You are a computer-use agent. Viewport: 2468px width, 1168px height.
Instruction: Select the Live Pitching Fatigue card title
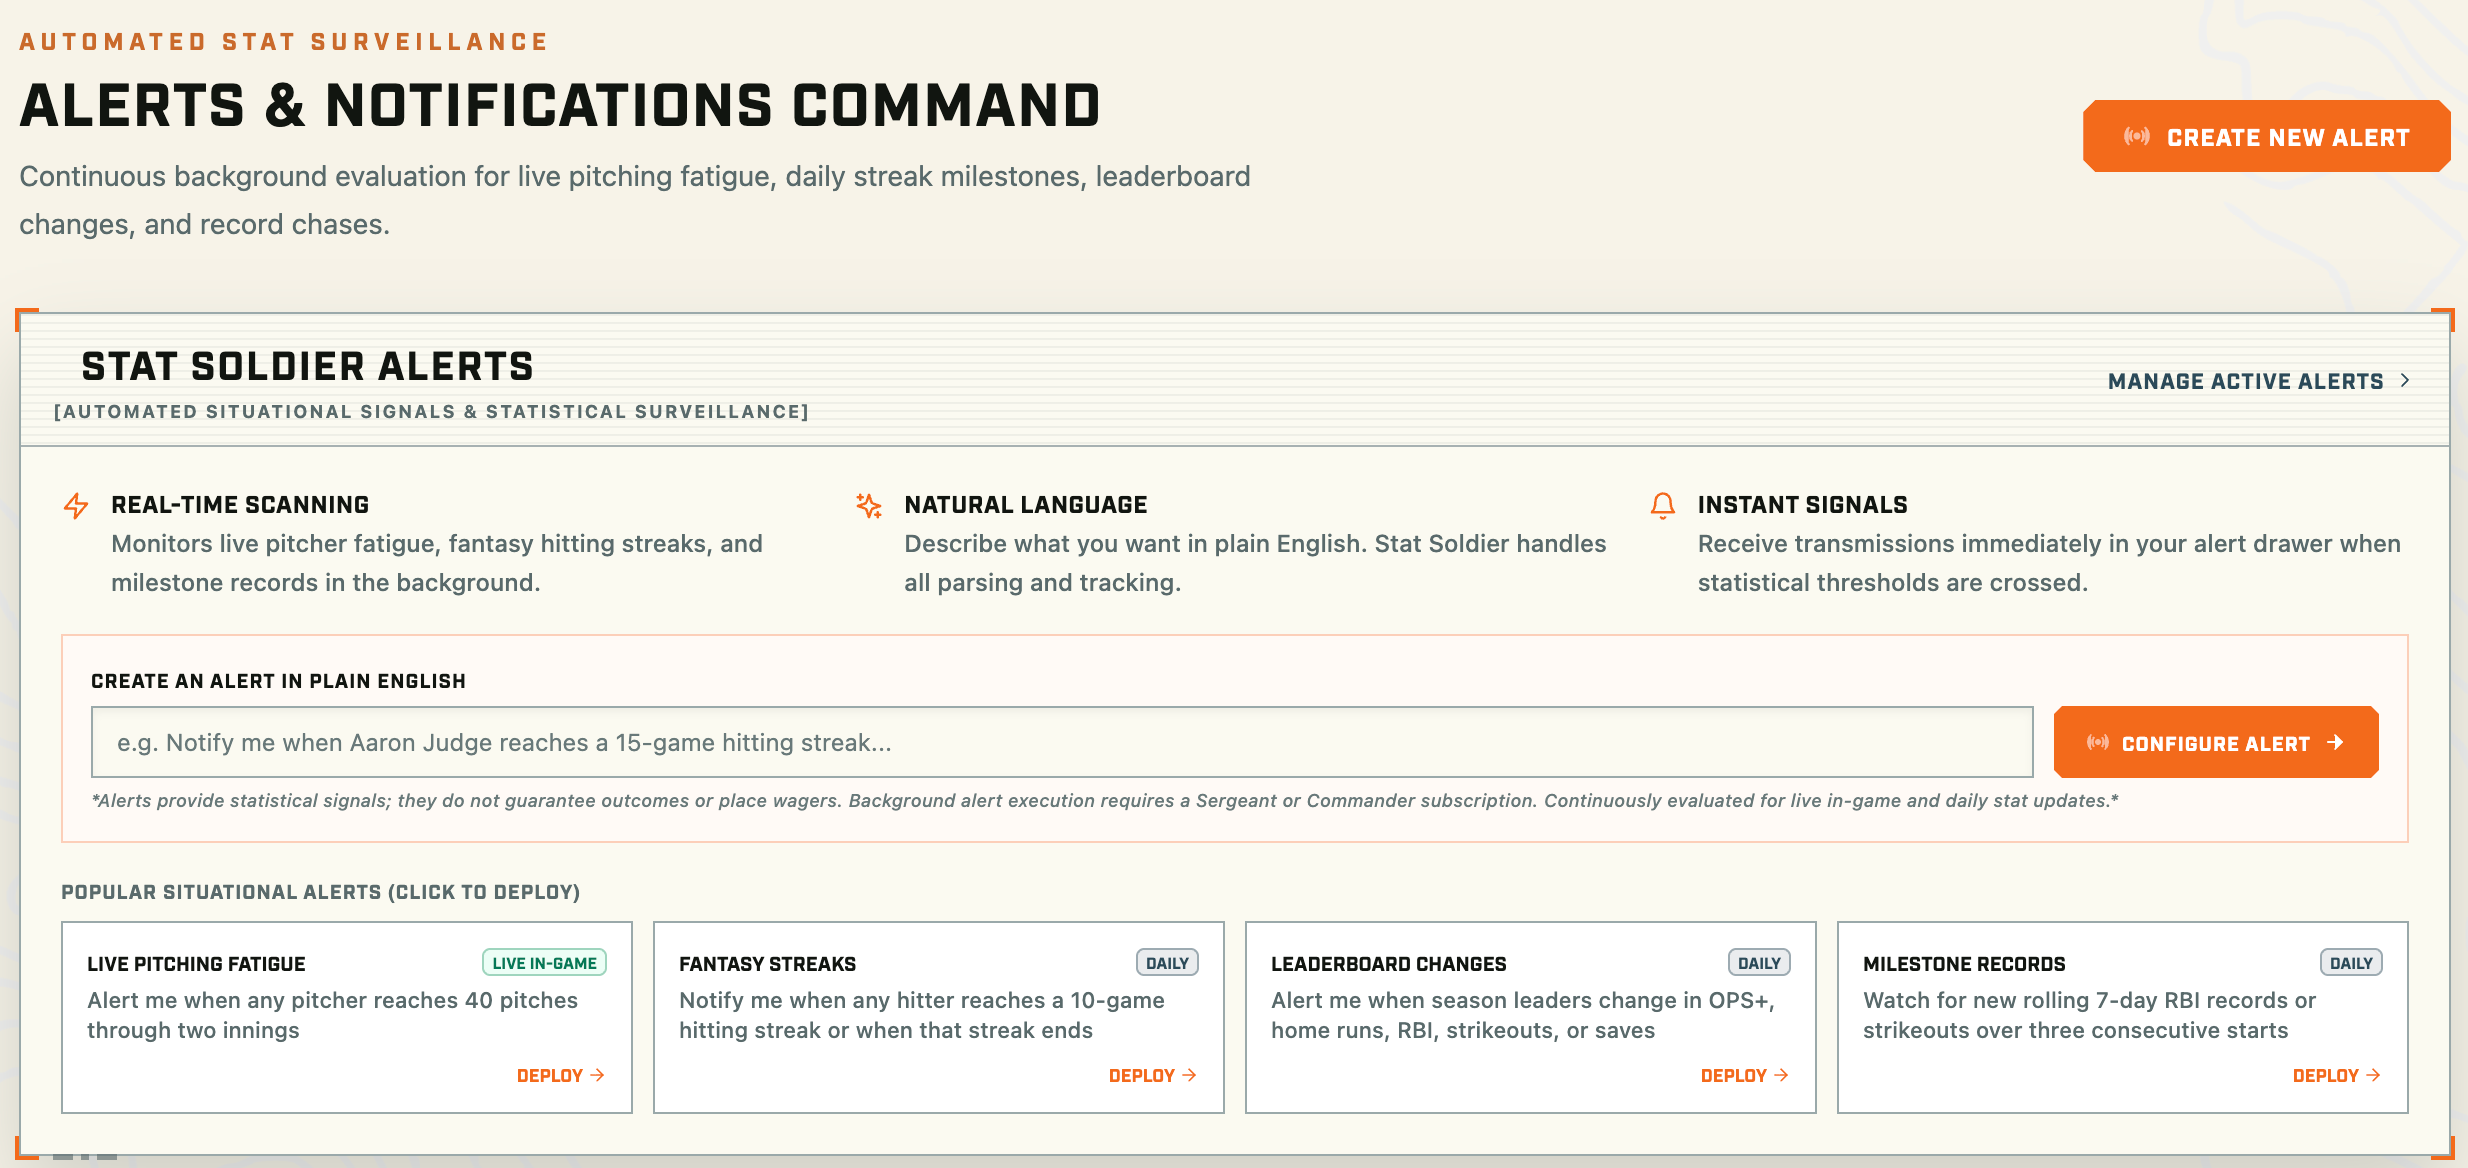coord(196,964)
